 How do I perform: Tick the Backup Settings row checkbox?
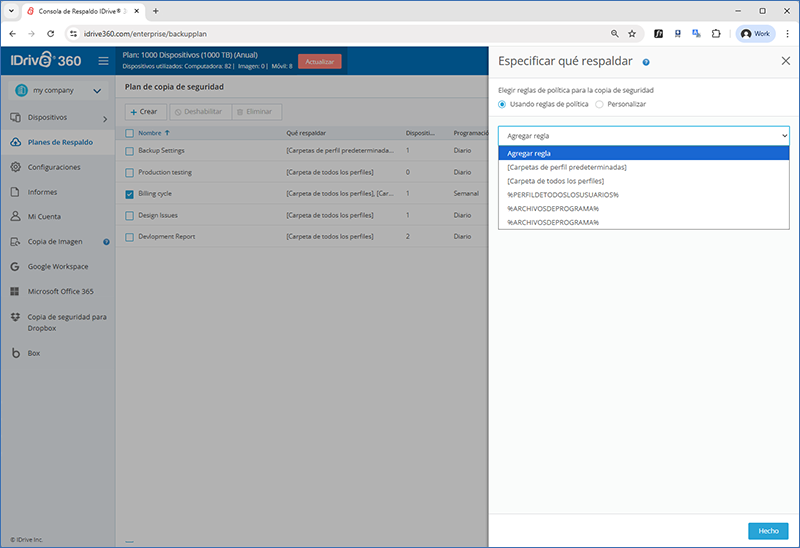129,151
